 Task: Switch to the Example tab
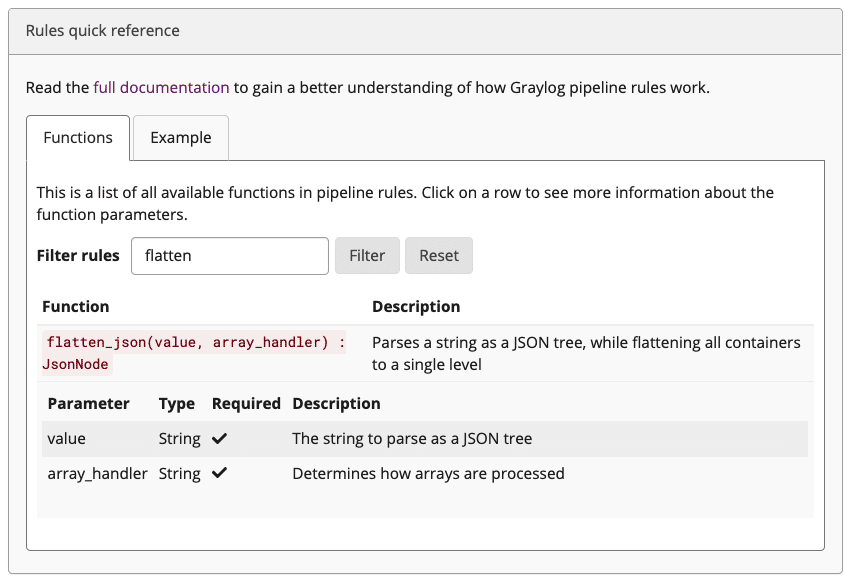180,137
